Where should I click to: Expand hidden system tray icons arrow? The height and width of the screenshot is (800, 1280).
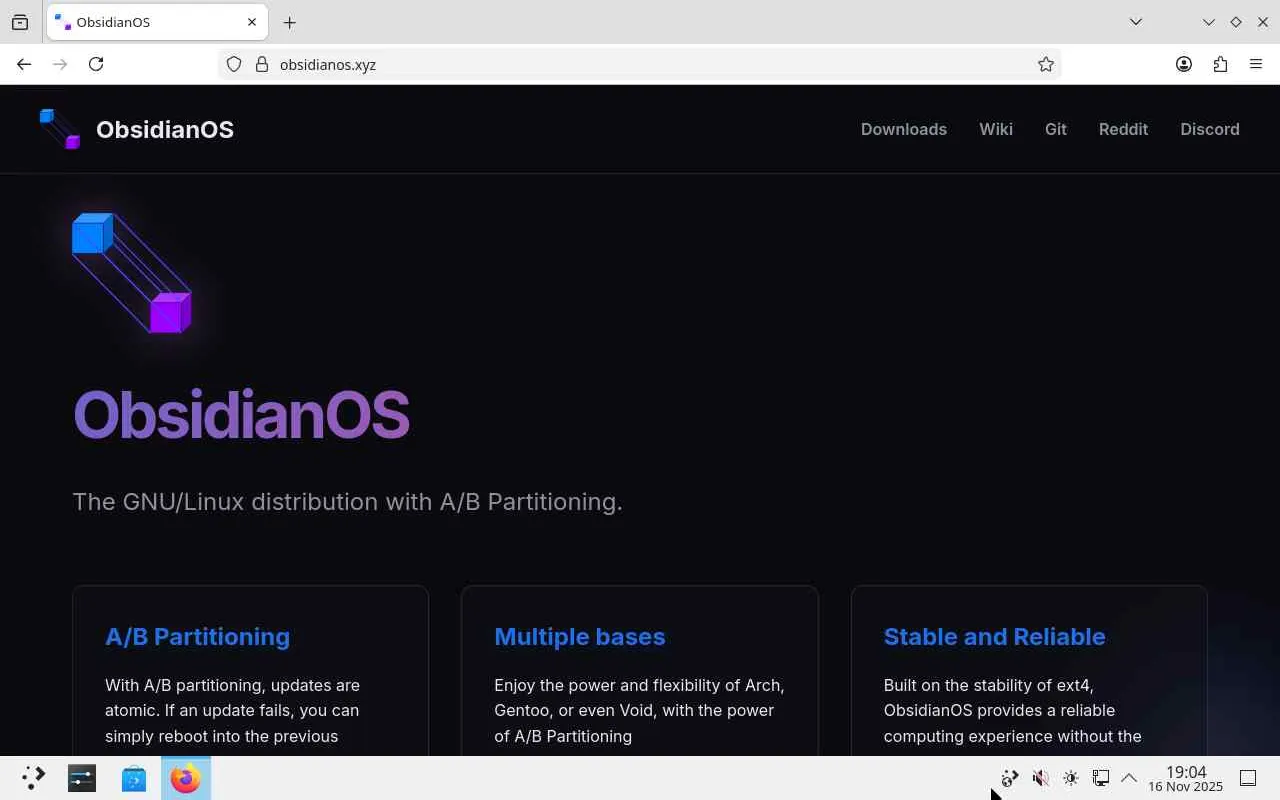(x=1129, y=778)
